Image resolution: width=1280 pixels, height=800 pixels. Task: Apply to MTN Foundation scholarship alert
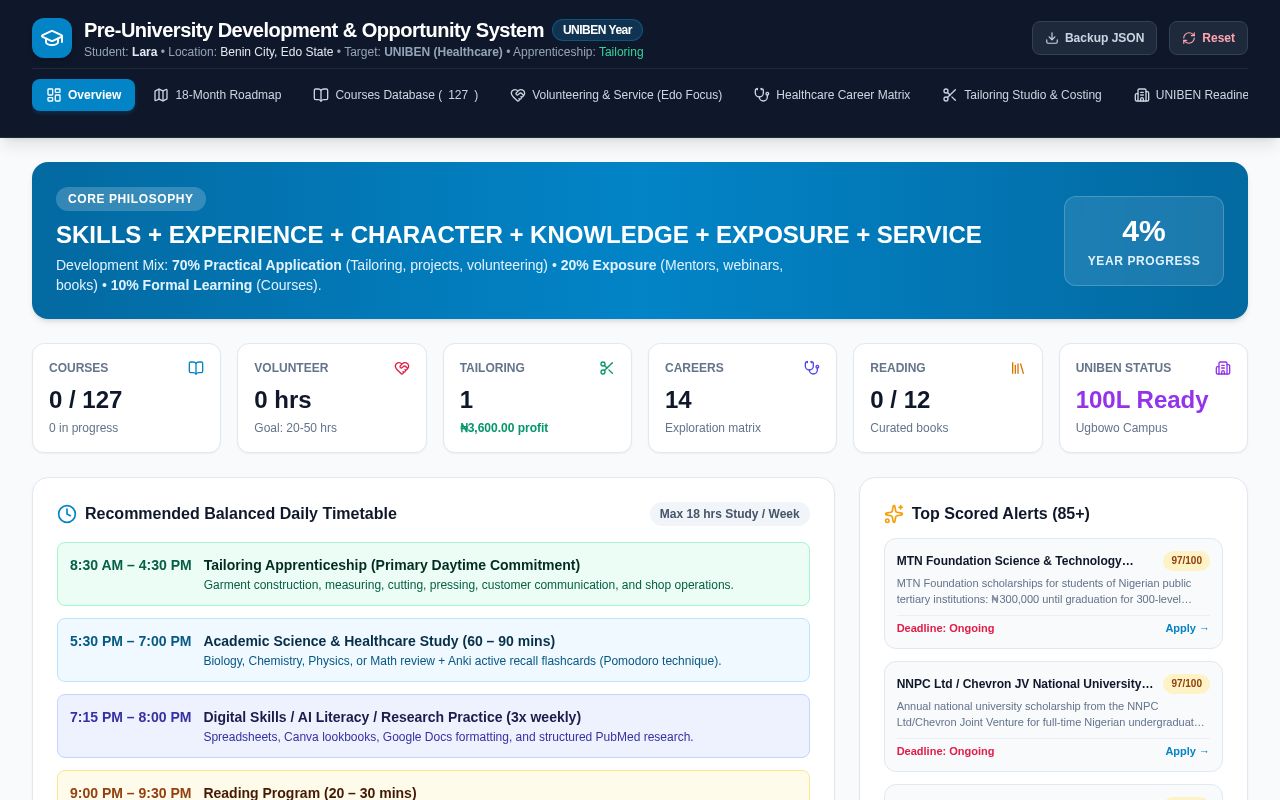[x=1187, y=628]
